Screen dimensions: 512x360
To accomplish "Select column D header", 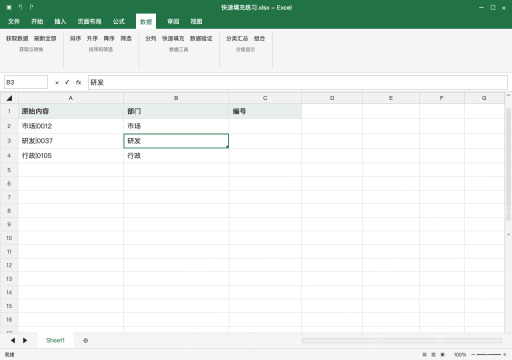I will coord(332,98).
